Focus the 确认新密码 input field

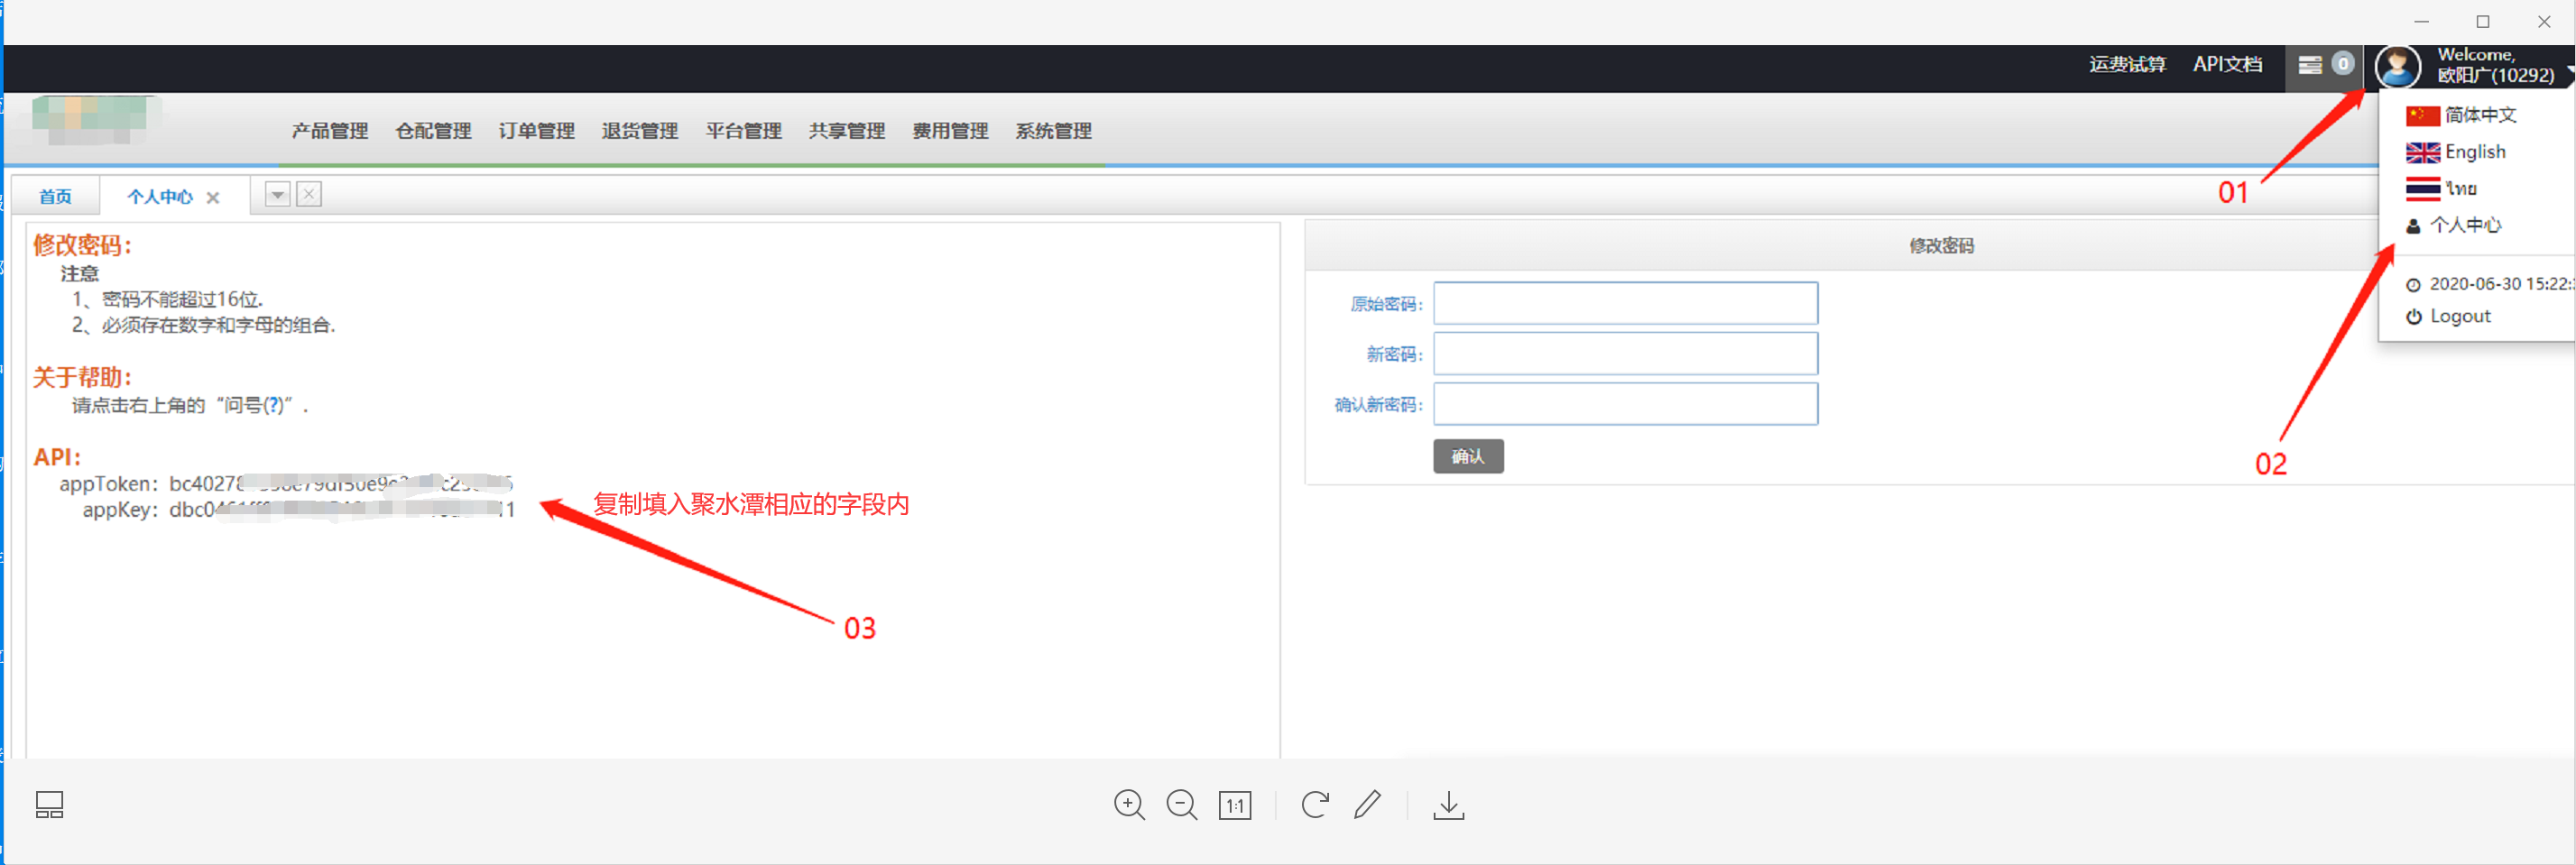1625,405
